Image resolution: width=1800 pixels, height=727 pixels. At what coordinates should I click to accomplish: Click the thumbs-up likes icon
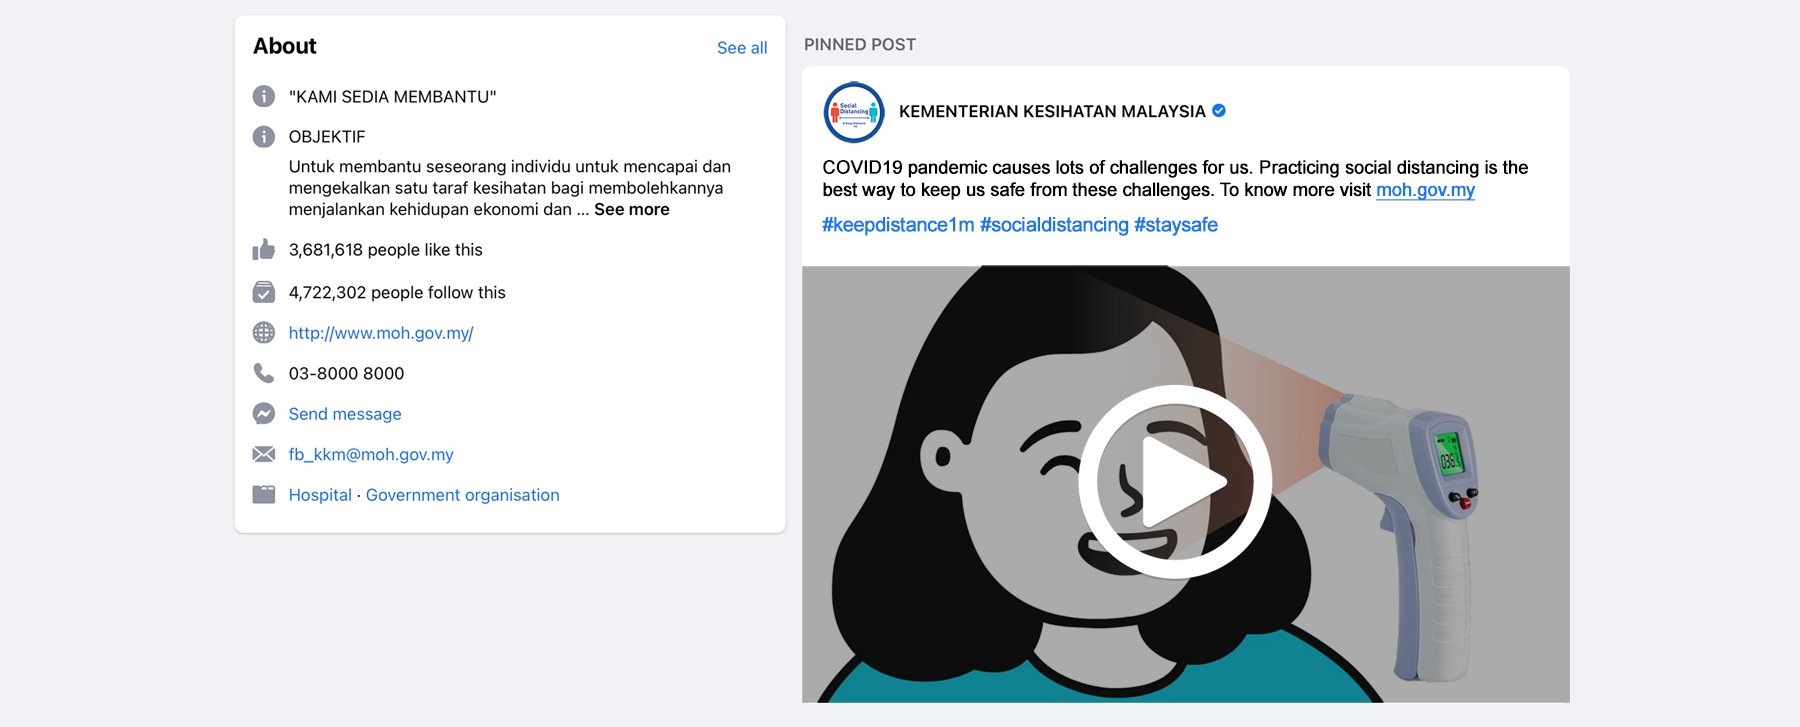click(x=264, y=250)
